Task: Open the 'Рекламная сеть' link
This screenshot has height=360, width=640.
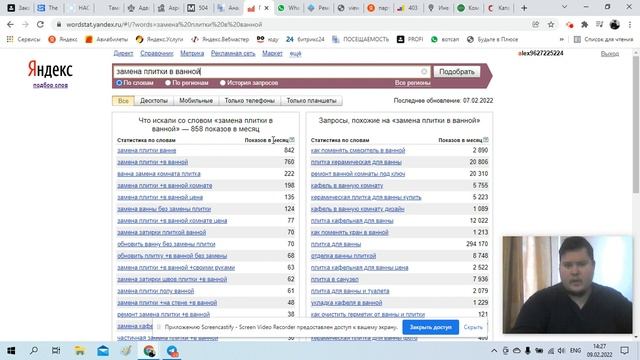Action: coord(233,53)
